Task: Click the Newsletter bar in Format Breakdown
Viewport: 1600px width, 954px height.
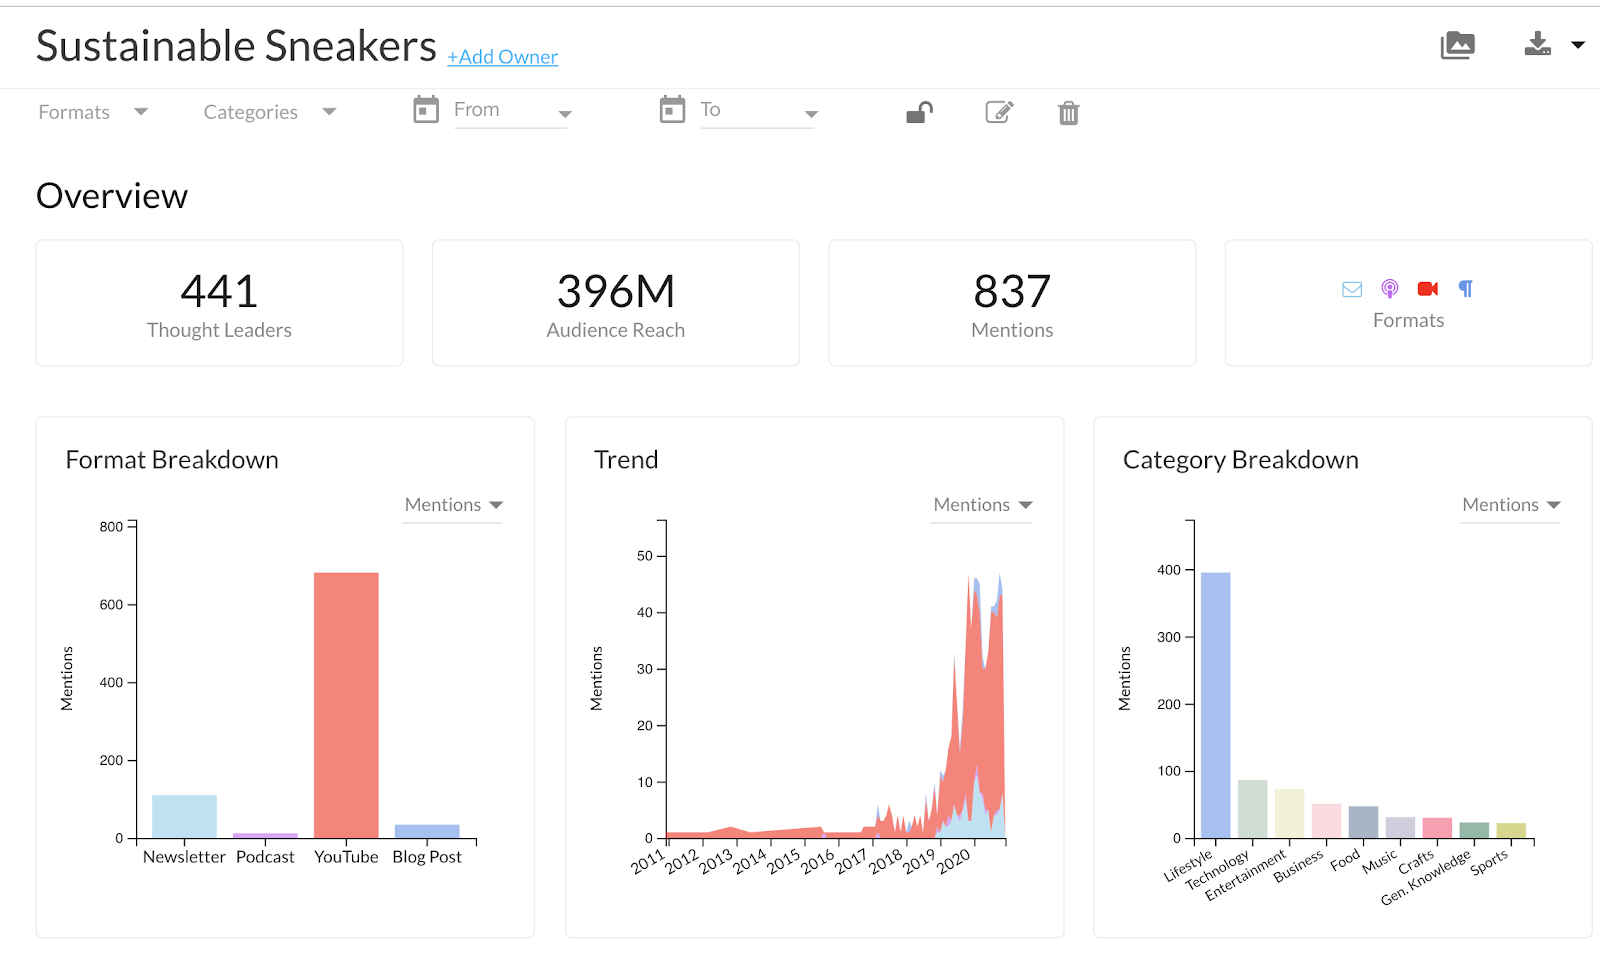Action: [x=184, y=816]
